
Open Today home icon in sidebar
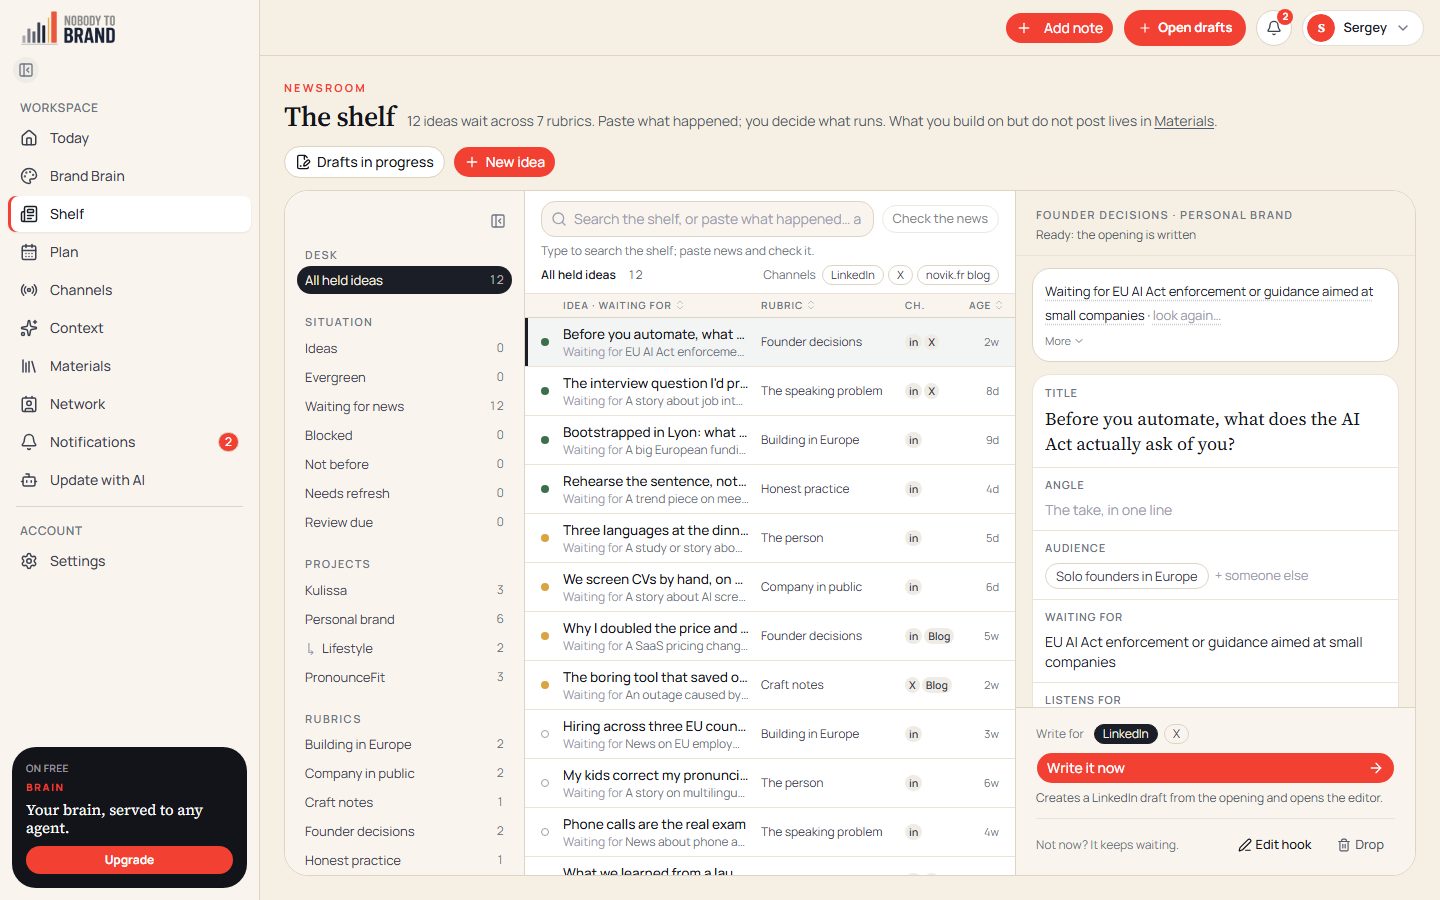[x=29, y=138]
